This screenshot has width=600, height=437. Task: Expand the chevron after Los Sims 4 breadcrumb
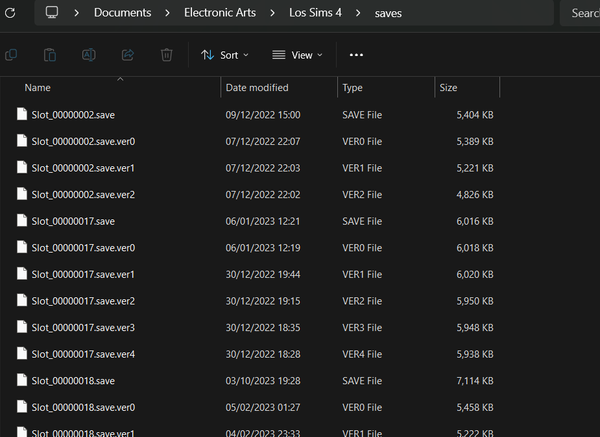point(358,13)
